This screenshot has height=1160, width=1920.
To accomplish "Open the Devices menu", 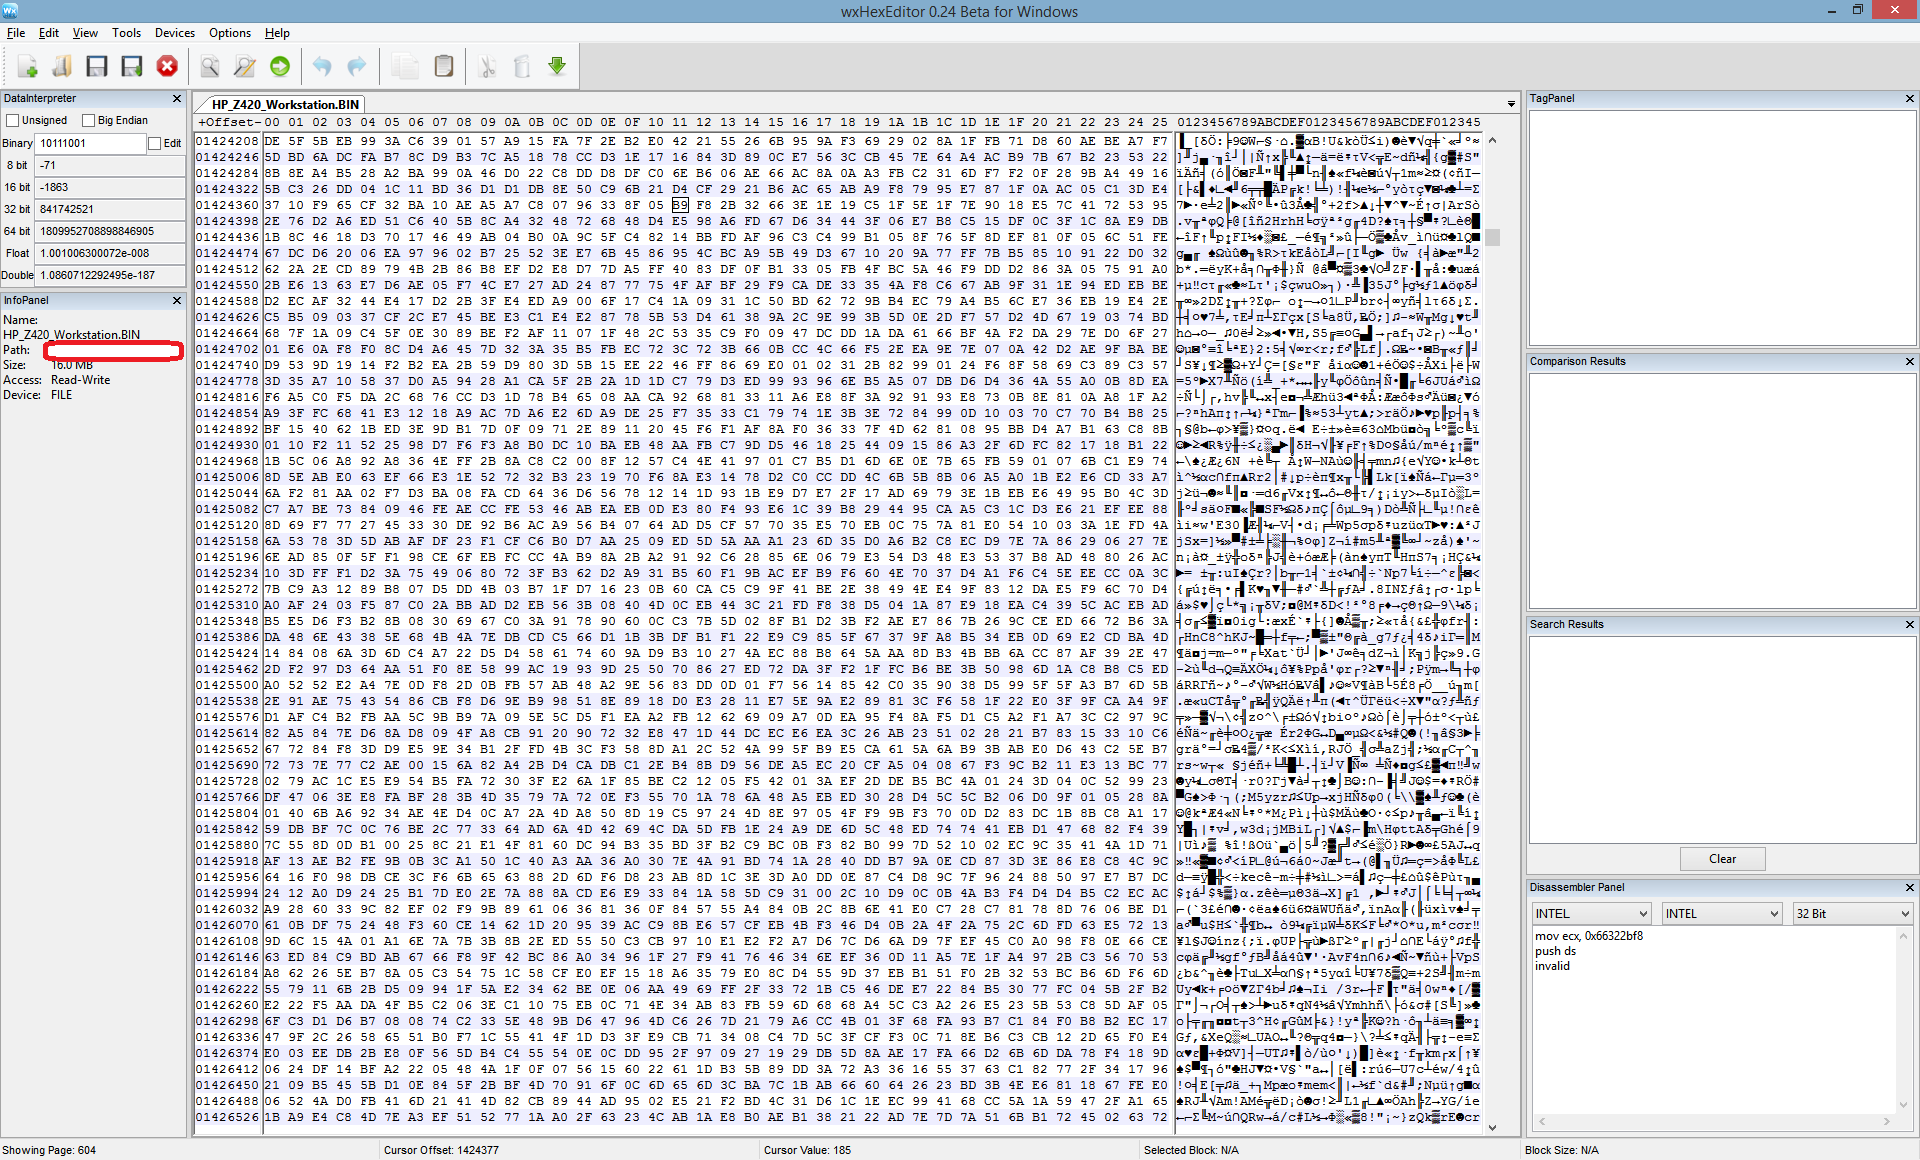I will pyautogui.click(x=175, y=33).
